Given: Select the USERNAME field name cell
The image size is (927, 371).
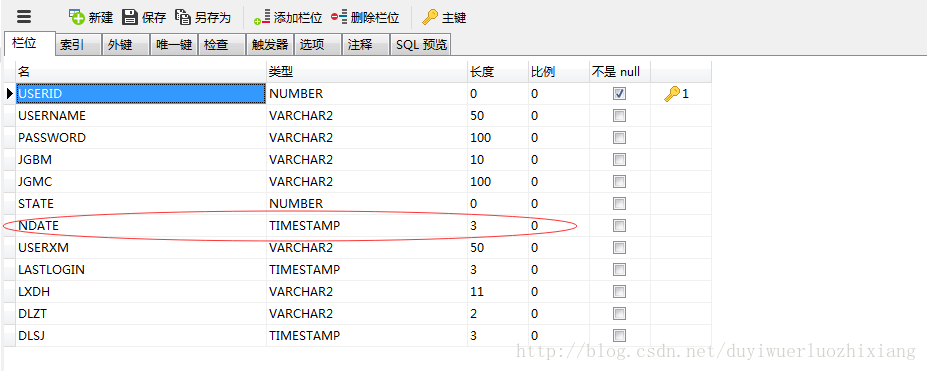Looking at the screenshot, I should pos(141,116).
